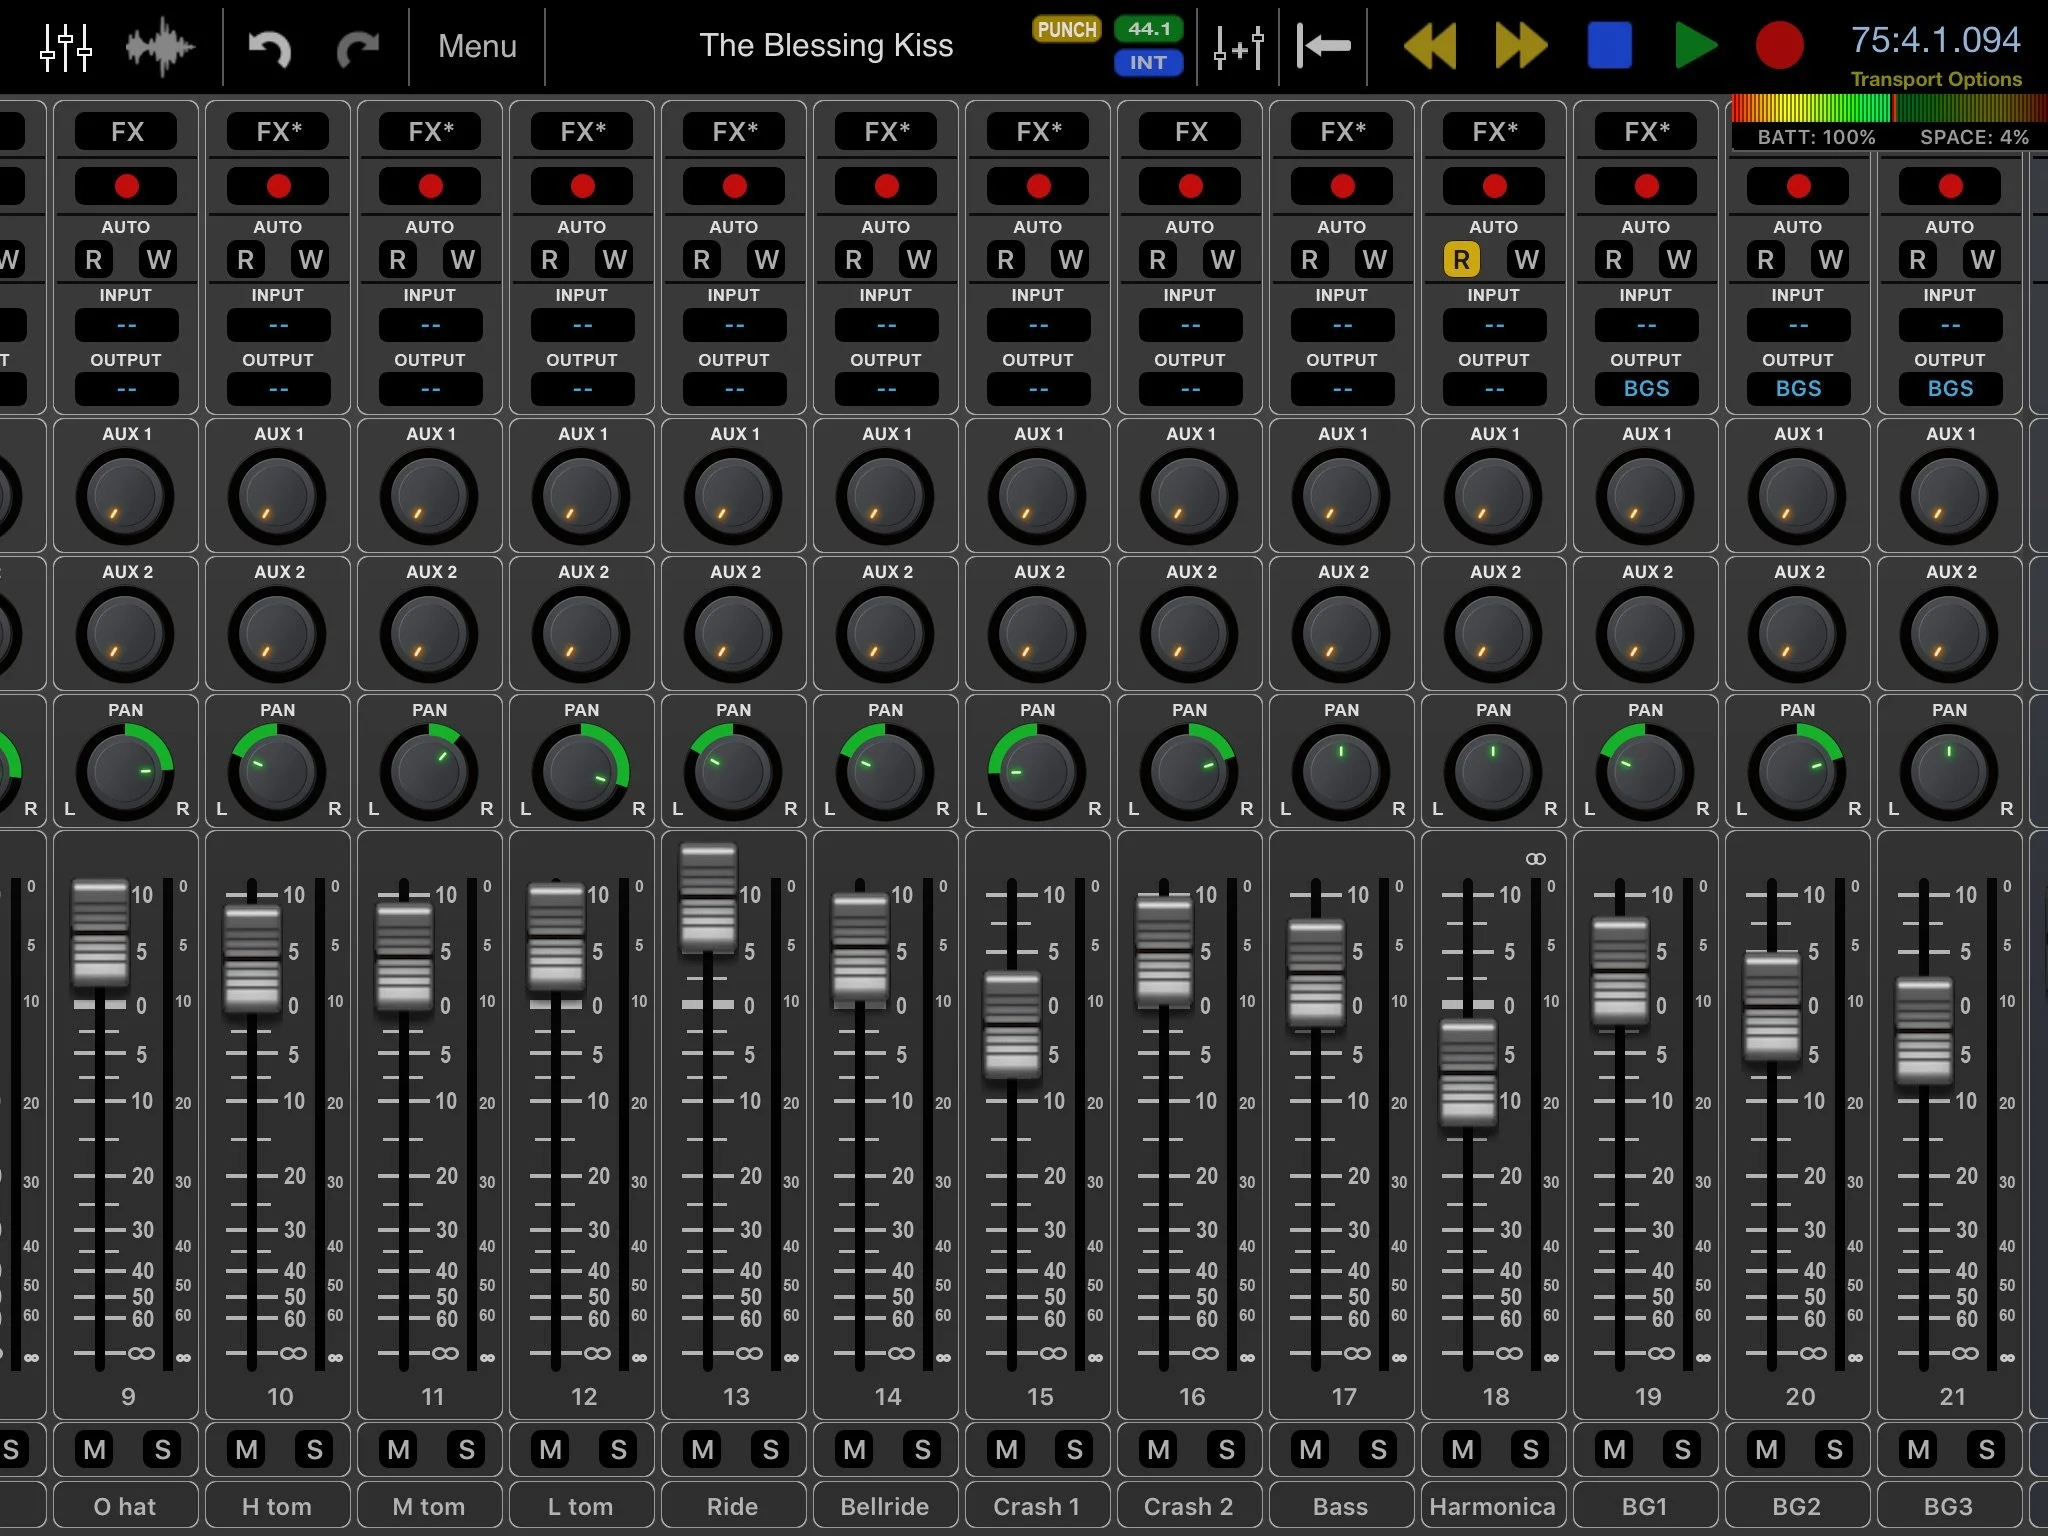This screenshot has width=2048, height=1536.
Task: Switch to the waveform editor view
Action: click(x=159, y=46)
